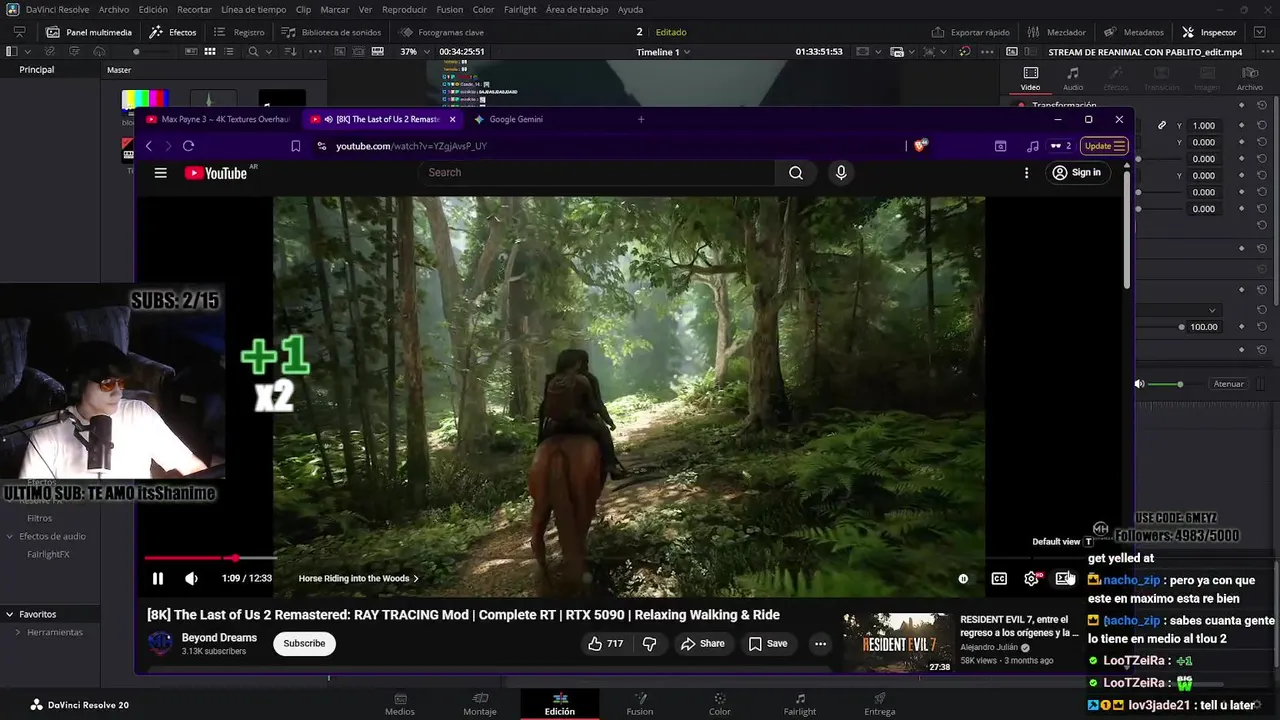Click the Atenuar button in Resolve
The width and height of the screenshot is (1280, 720).
[x=1228, y=384]
